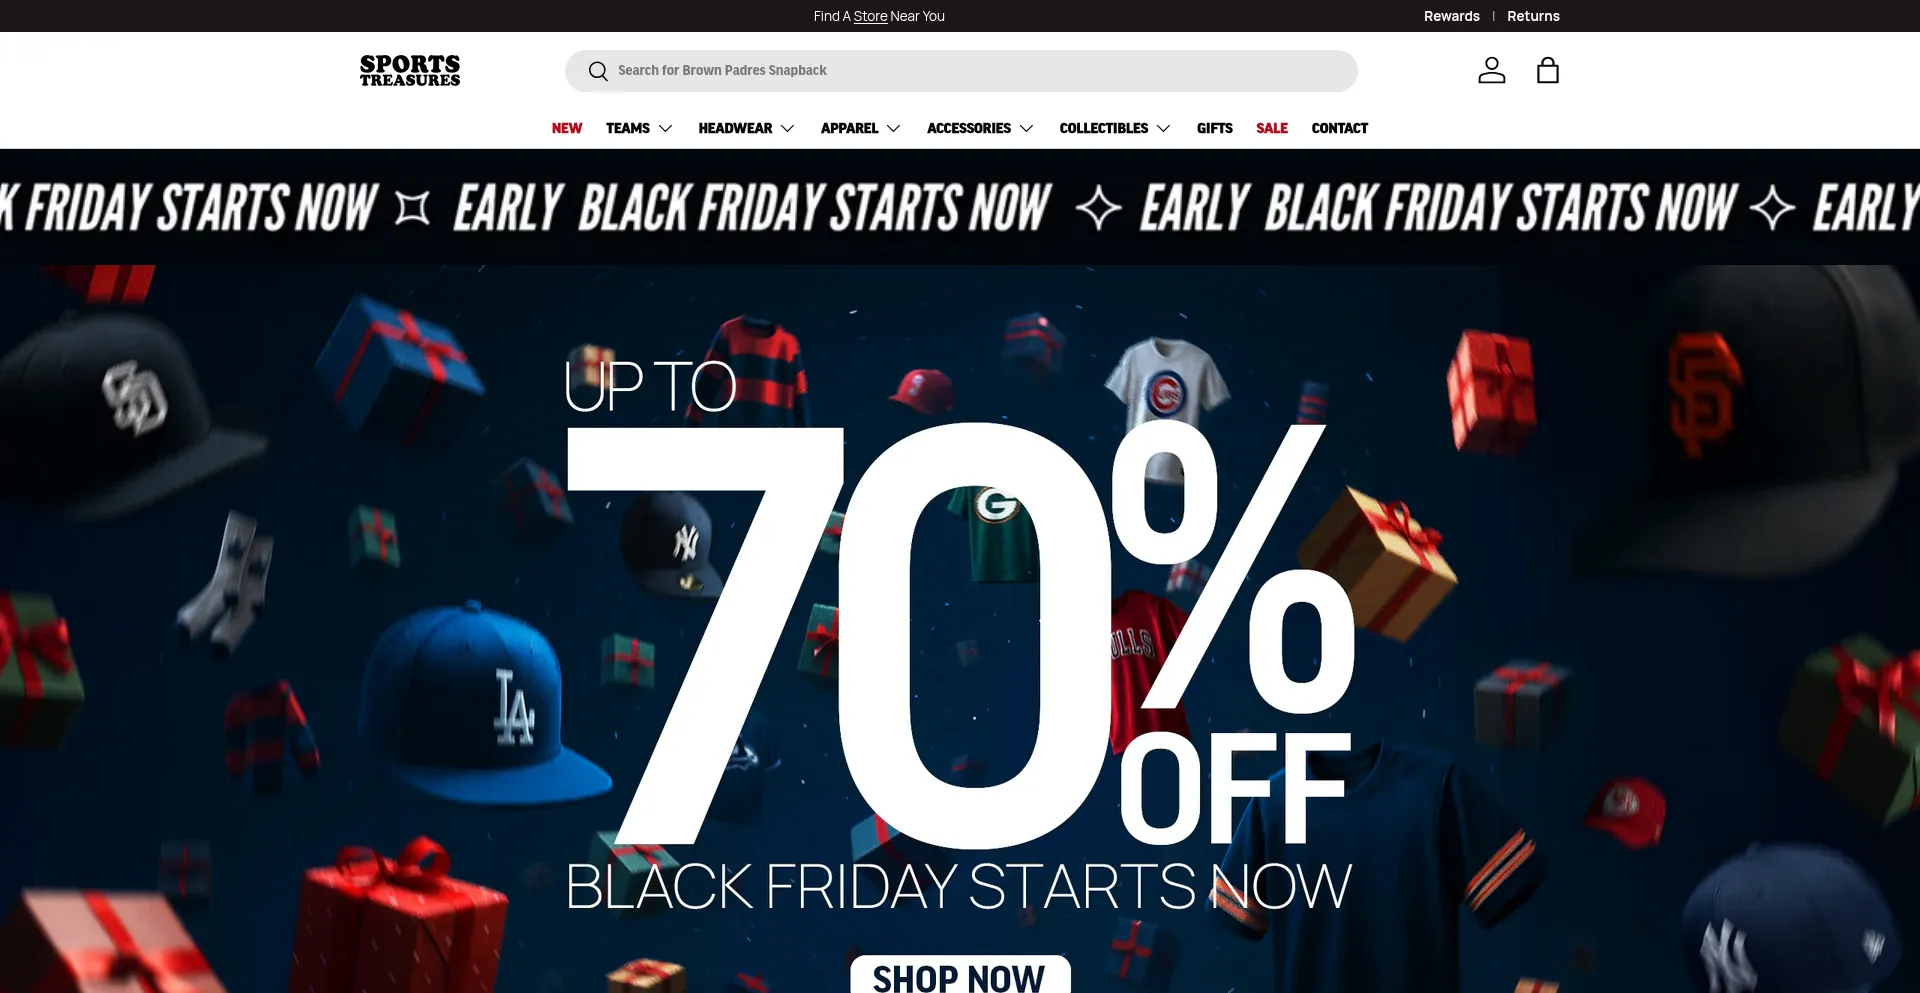Click the Returns link
This screenshot has height=993, width=1920.
tap(1533, 16)
